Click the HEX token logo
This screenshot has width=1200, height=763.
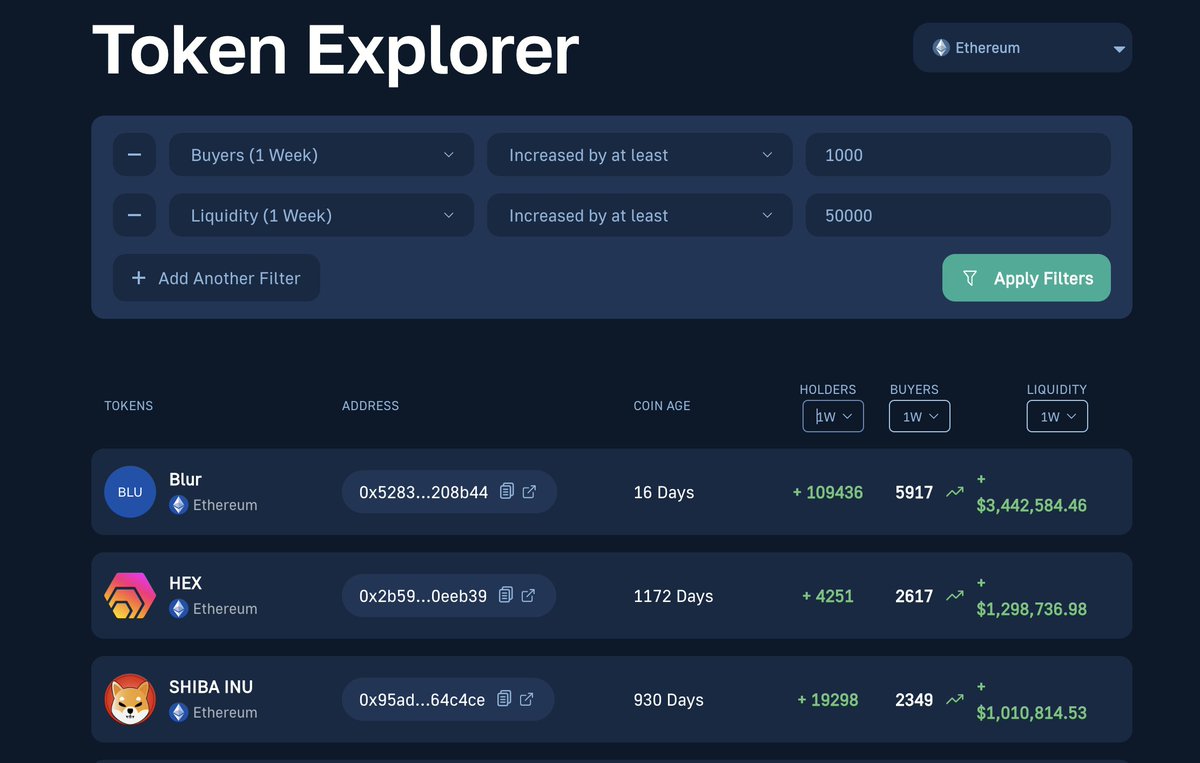click(x=130, y=596)
